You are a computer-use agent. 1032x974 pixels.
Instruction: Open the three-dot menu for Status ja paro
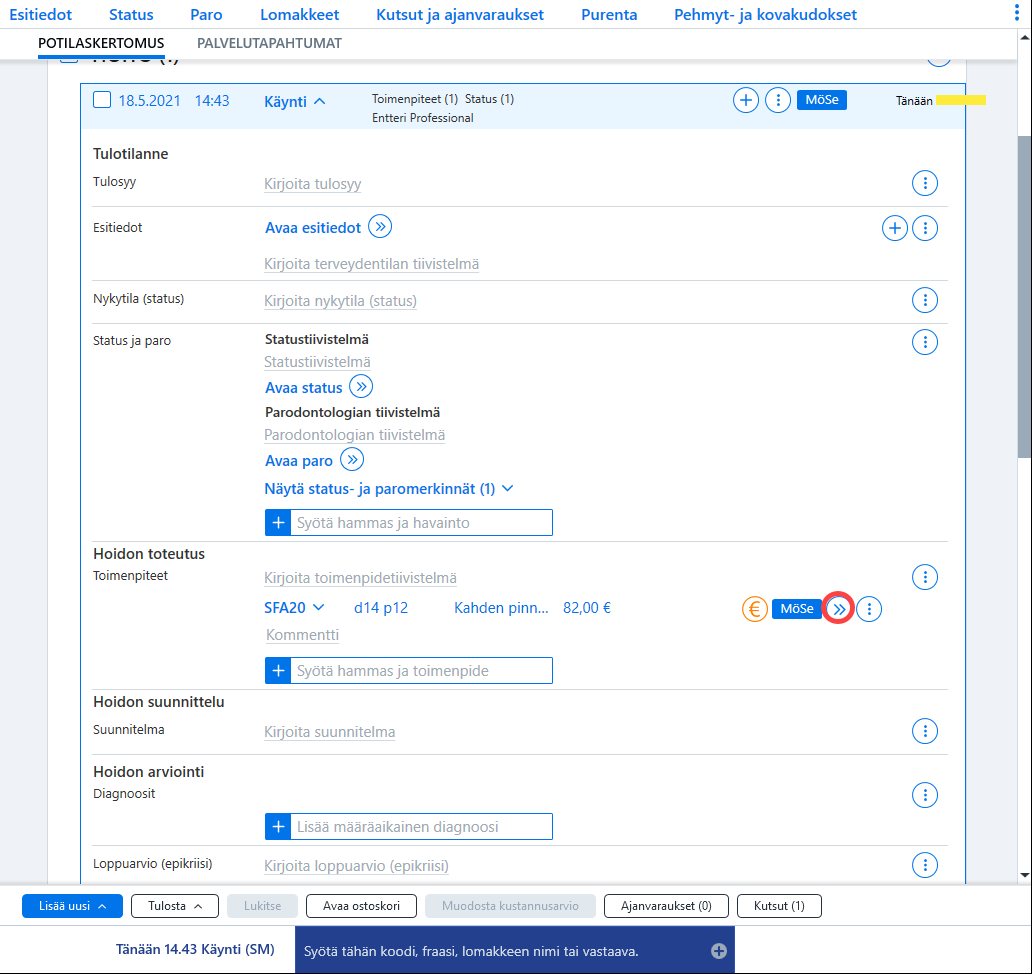tap(925, 342)
